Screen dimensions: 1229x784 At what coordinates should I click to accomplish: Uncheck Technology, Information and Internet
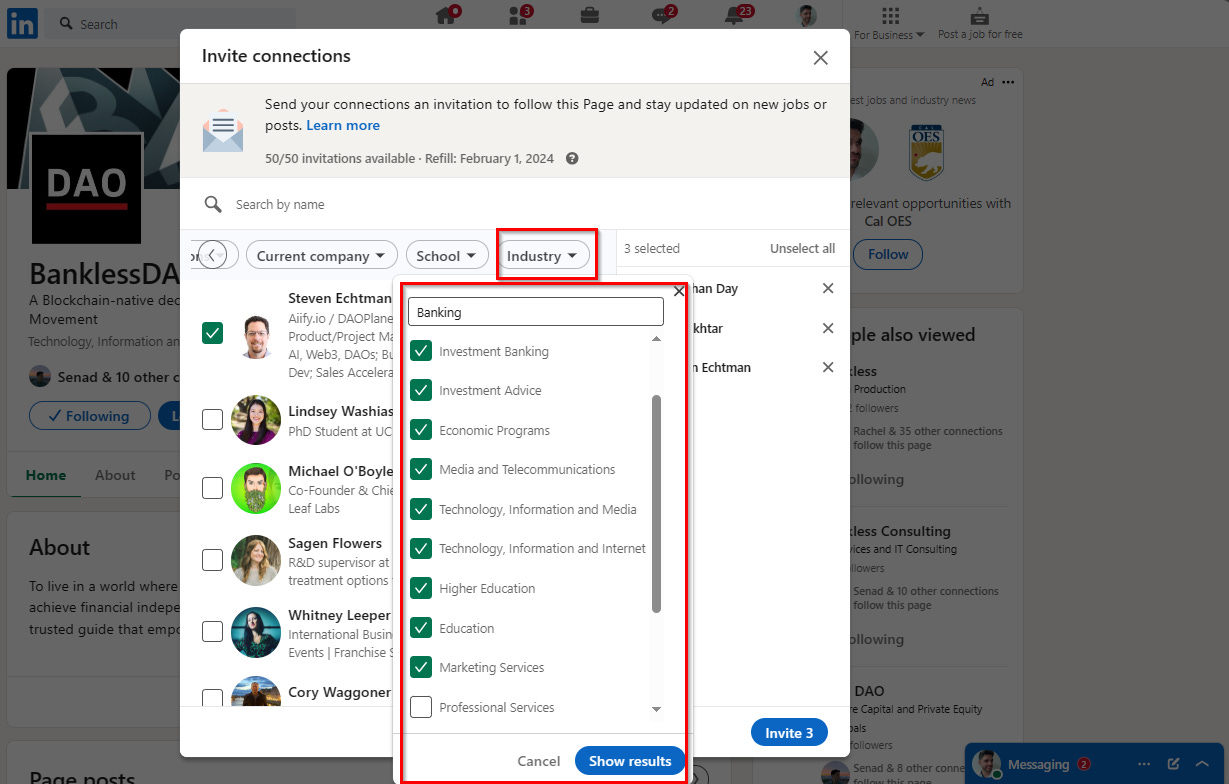[421, 548]
